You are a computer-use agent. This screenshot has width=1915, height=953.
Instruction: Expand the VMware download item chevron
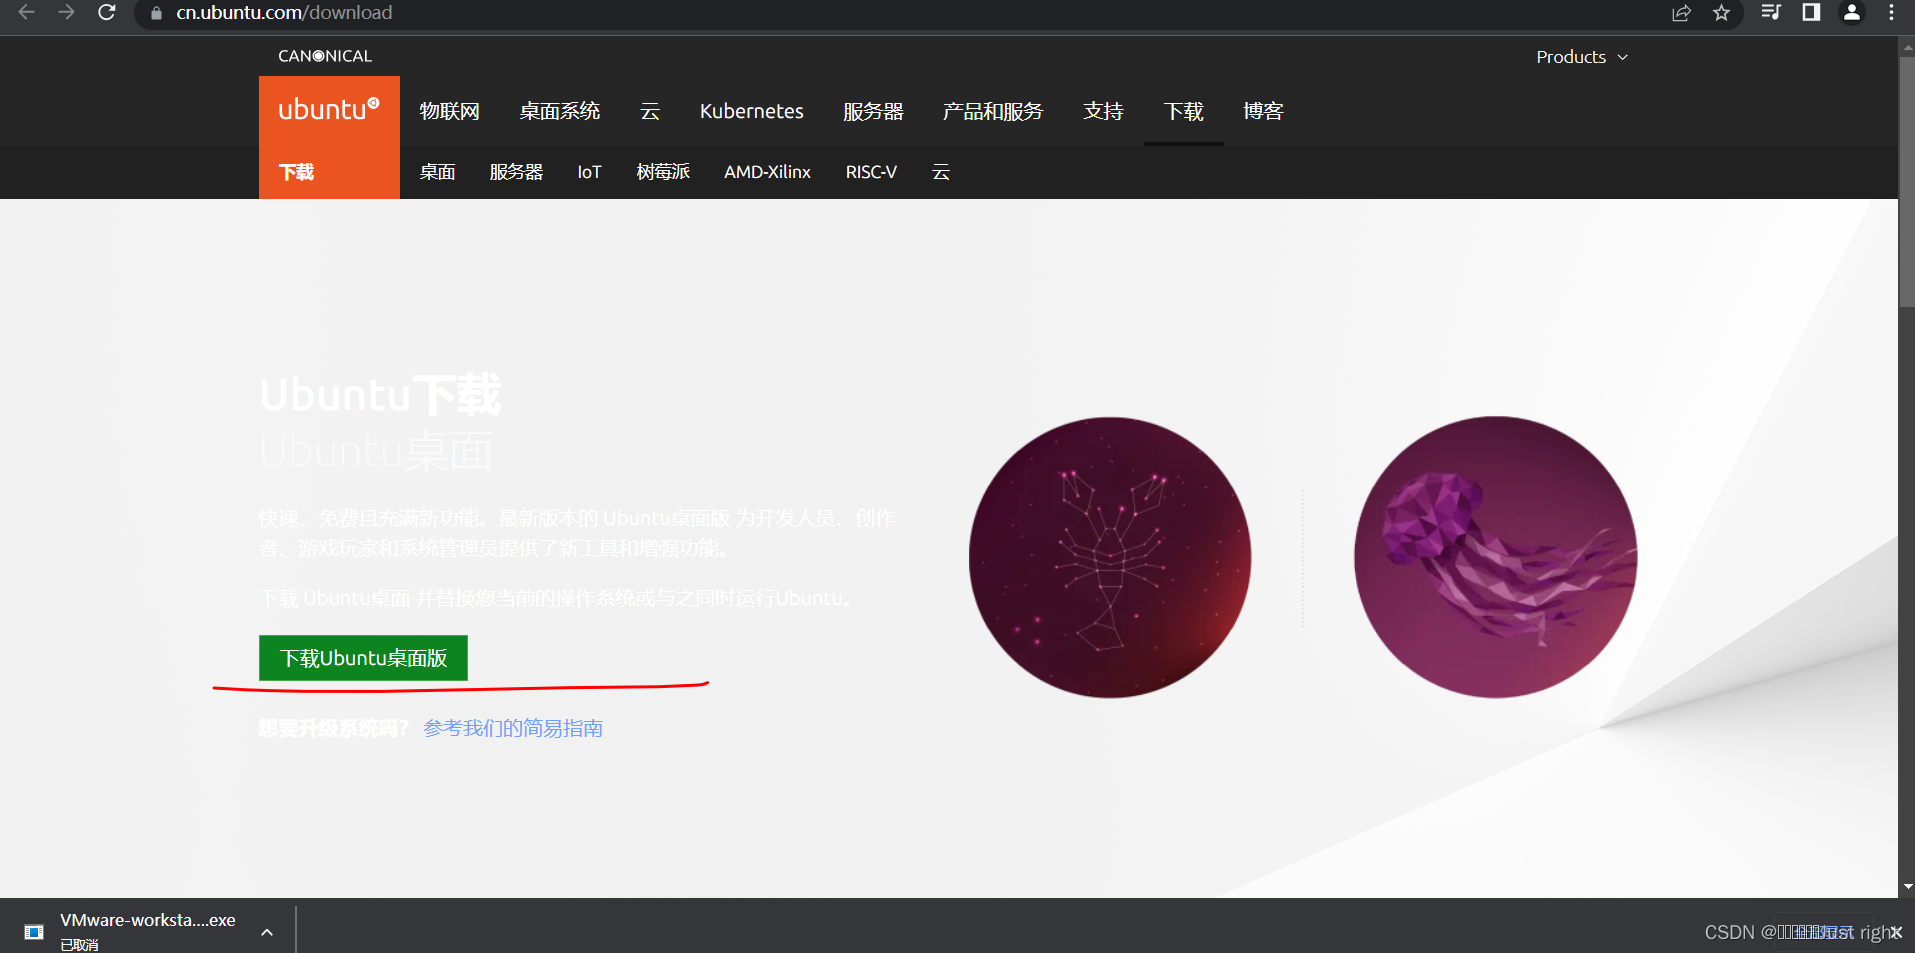(x=266, y=931)
